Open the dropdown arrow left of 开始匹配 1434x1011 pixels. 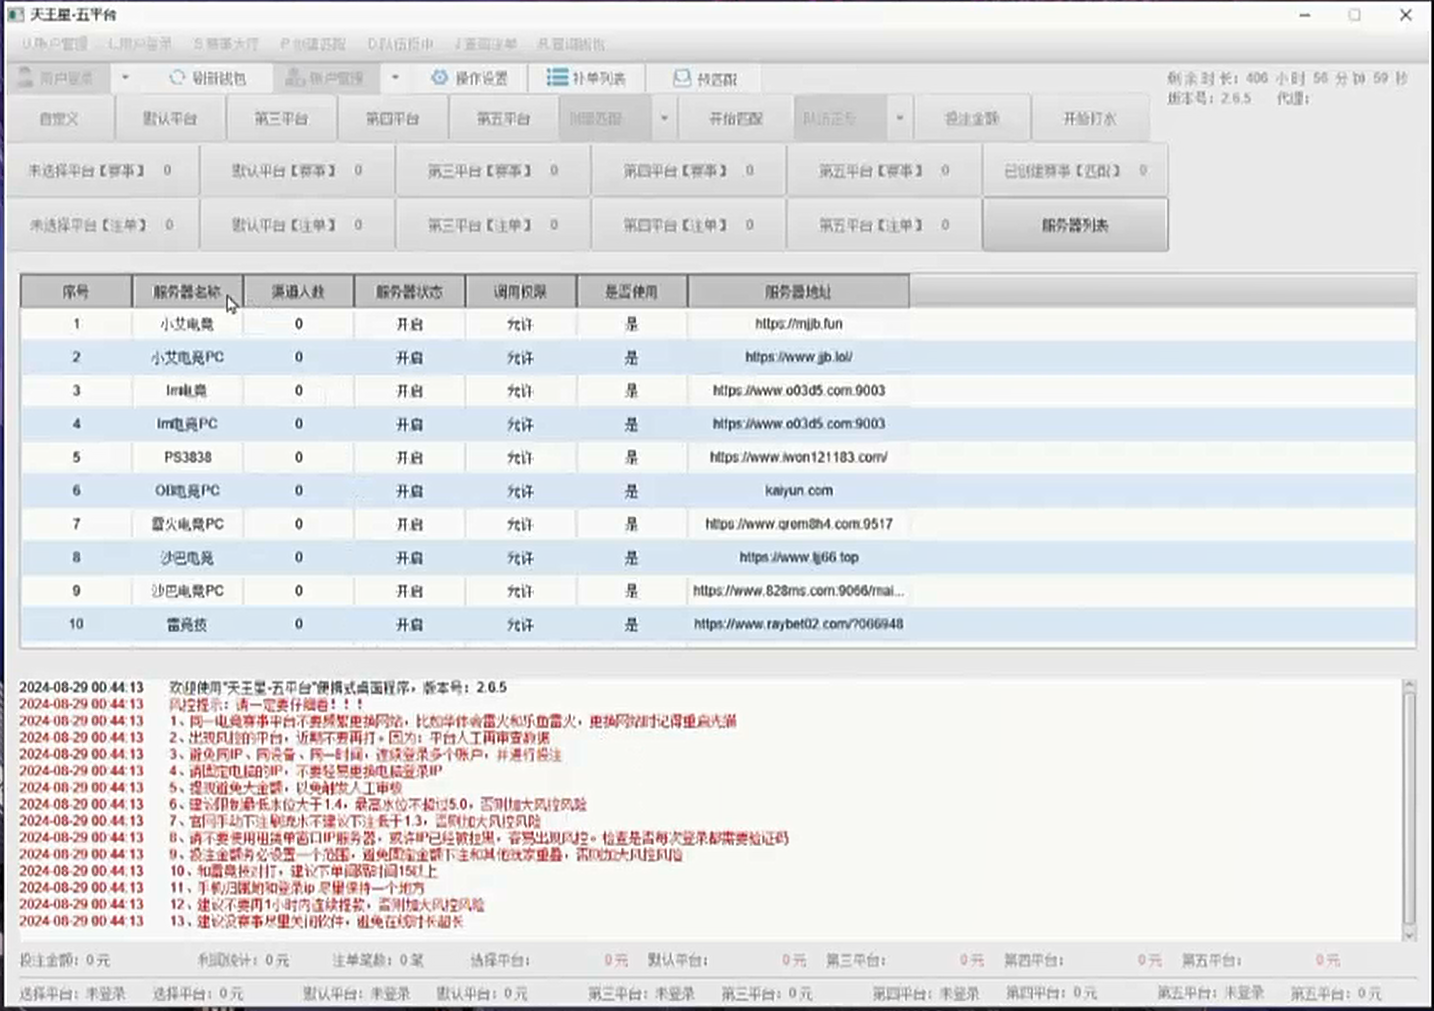664,119
